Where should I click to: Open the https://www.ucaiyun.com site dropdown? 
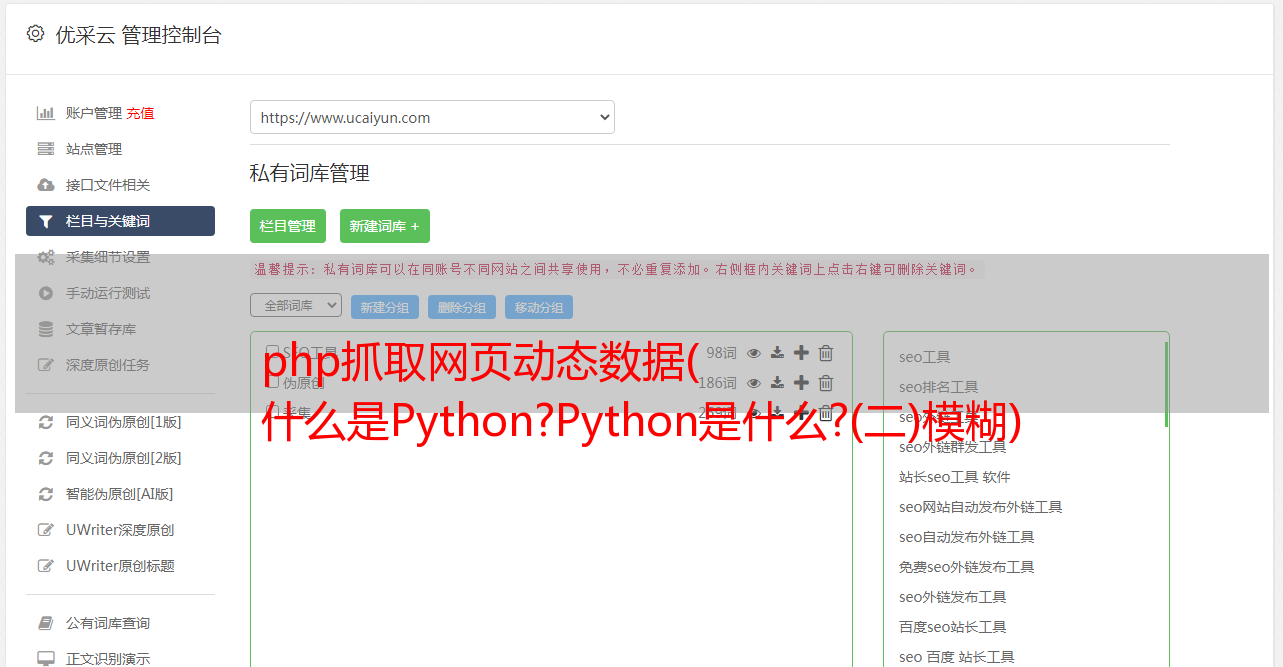(x=432, y=117)
